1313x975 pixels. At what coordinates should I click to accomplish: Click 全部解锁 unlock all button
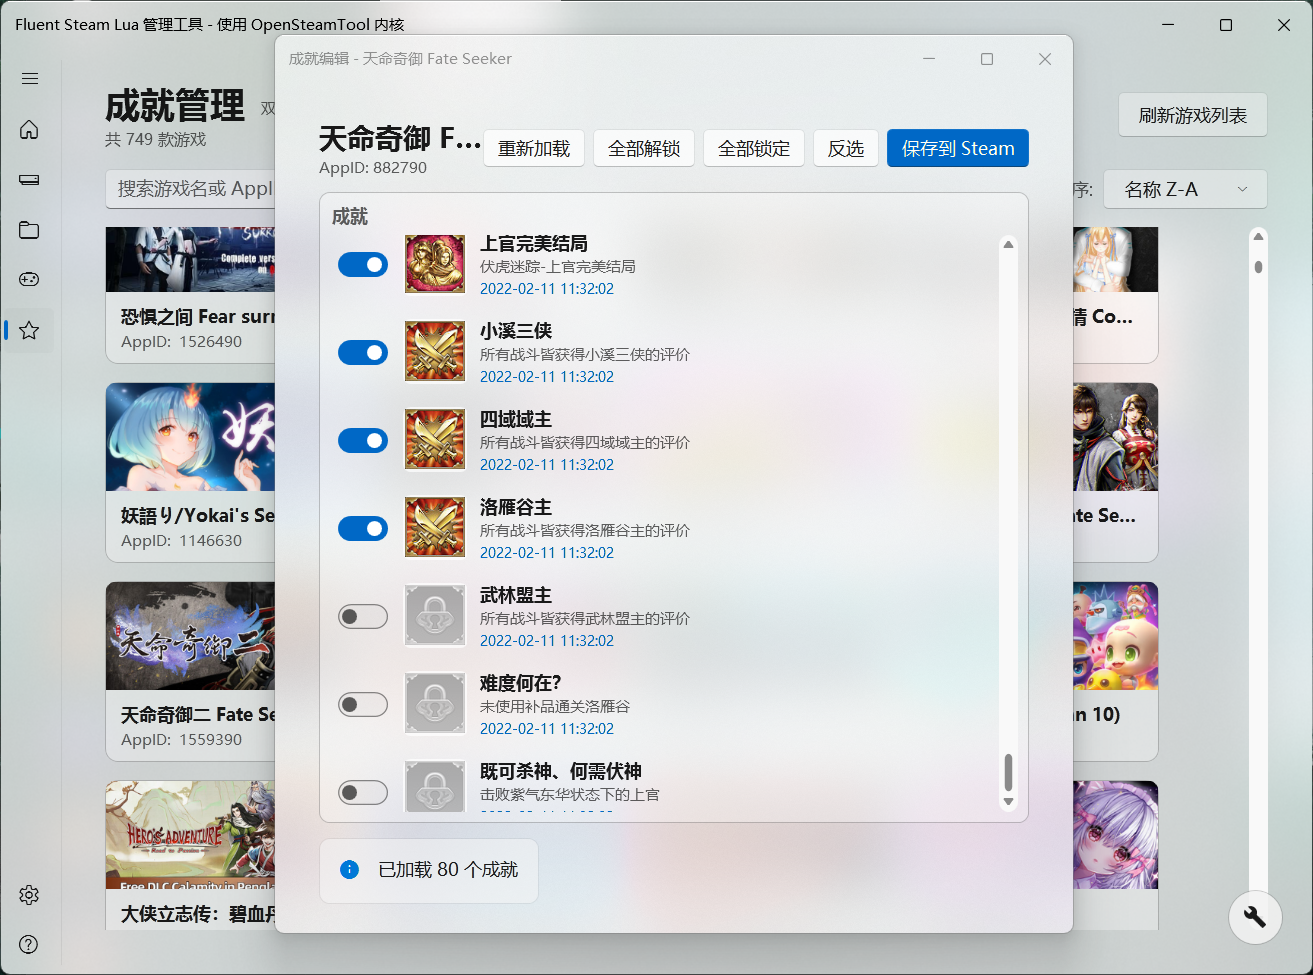(644, 148)
